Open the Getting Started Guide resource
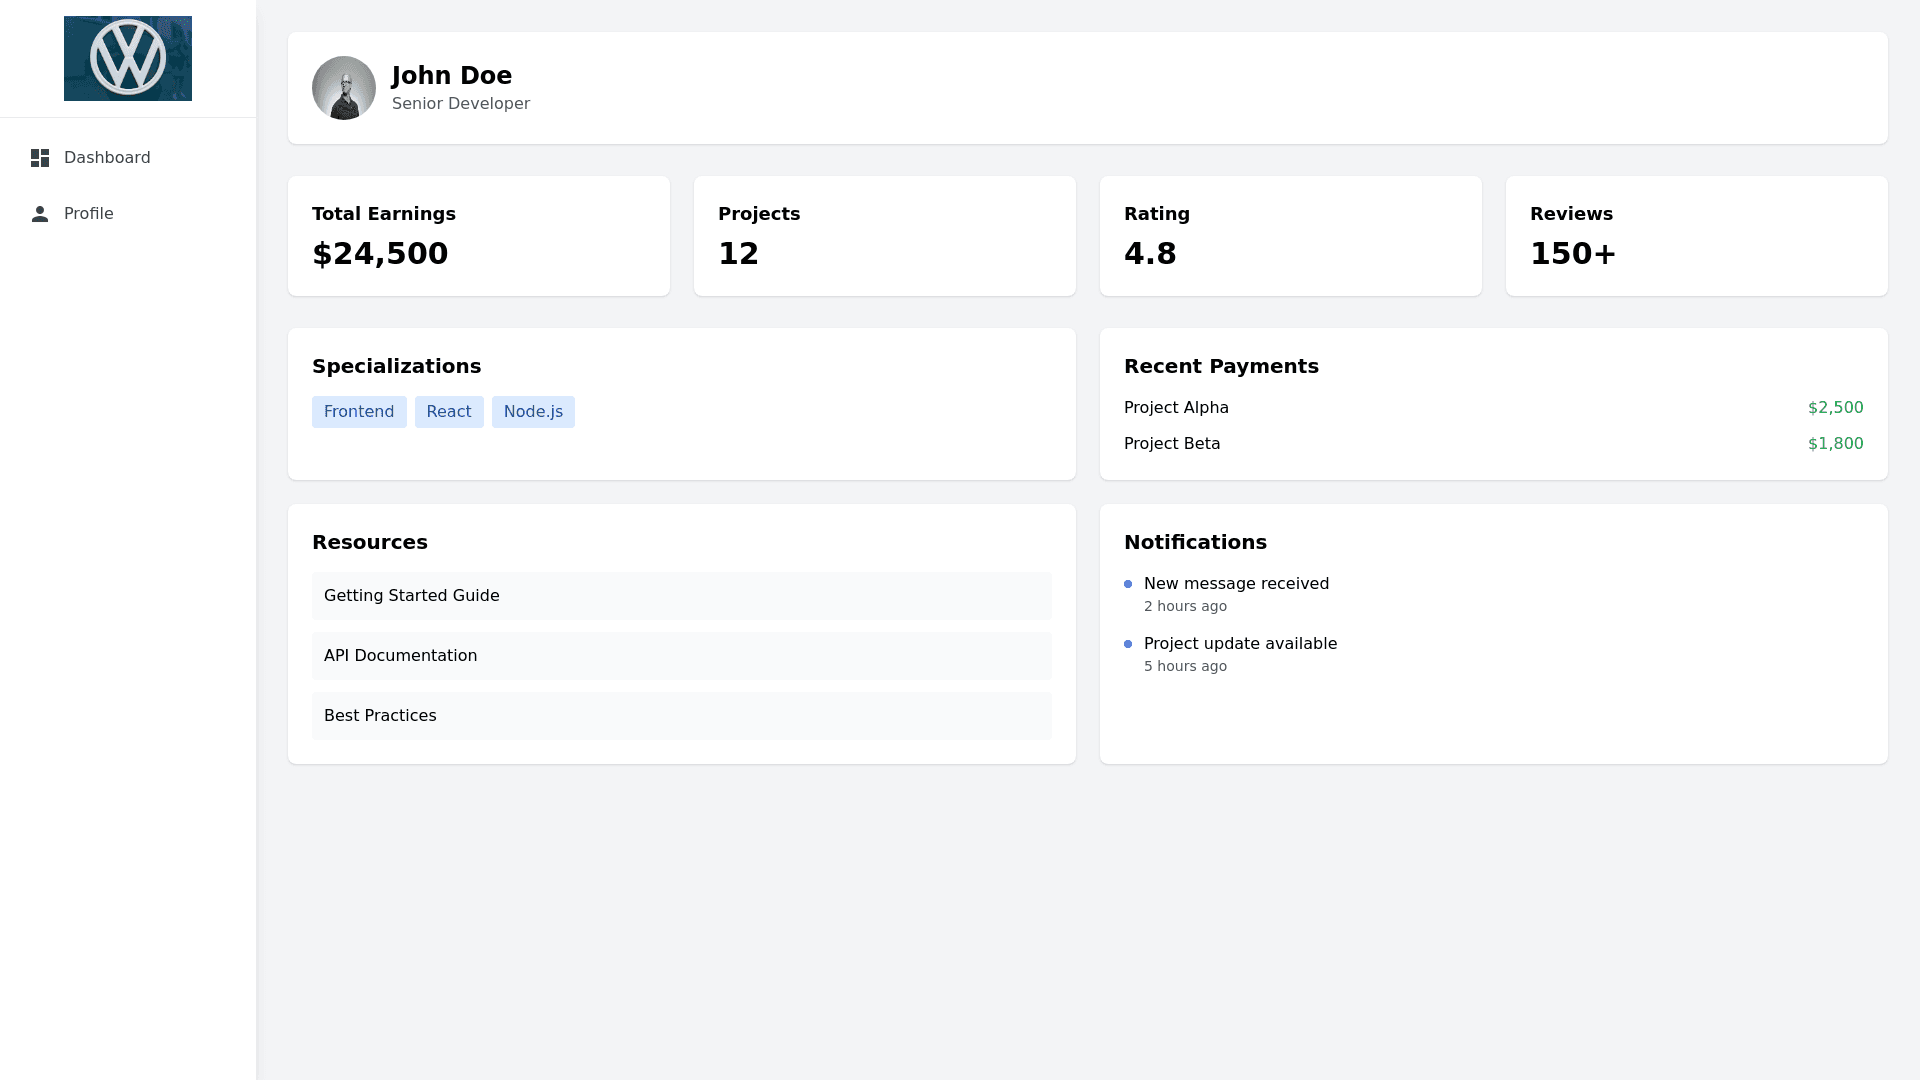This screenshot has height=1080, width=1920. coord(681,596)
